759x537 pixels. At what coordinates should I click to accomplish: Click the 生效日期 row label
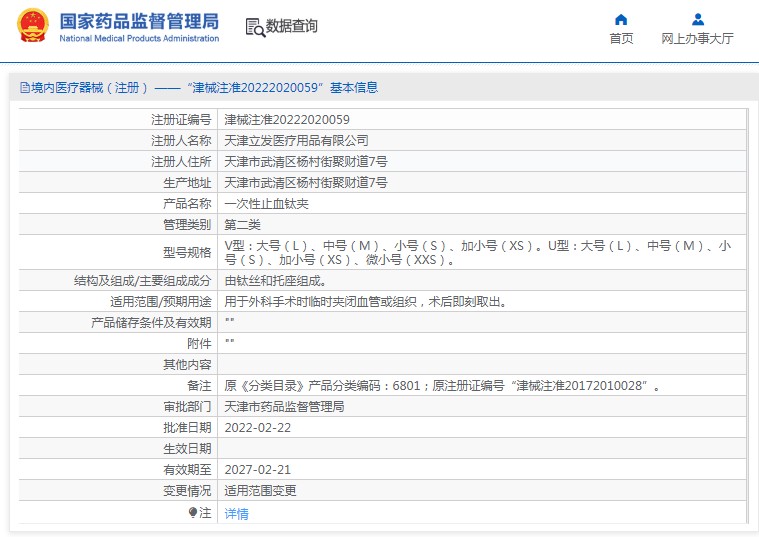tap(187, 449)
